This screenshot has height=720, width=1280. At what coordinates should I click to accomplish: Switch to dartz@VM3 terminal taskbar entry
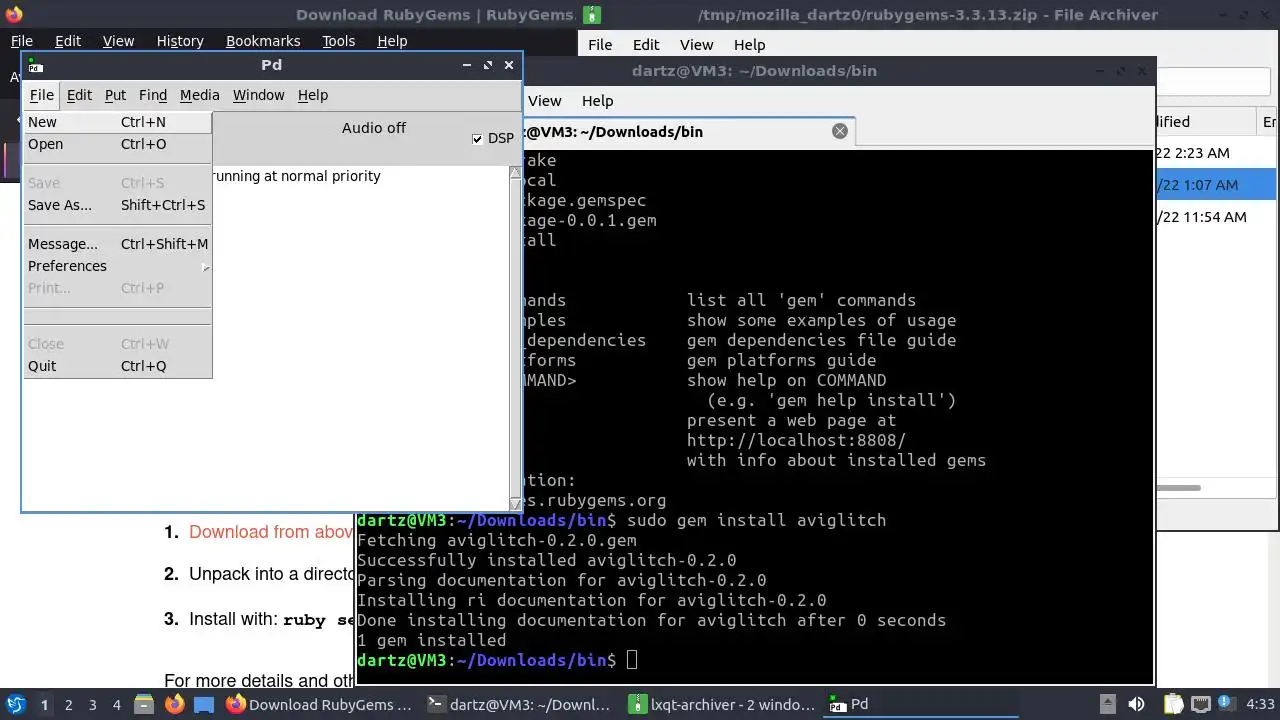coord(521,705)
